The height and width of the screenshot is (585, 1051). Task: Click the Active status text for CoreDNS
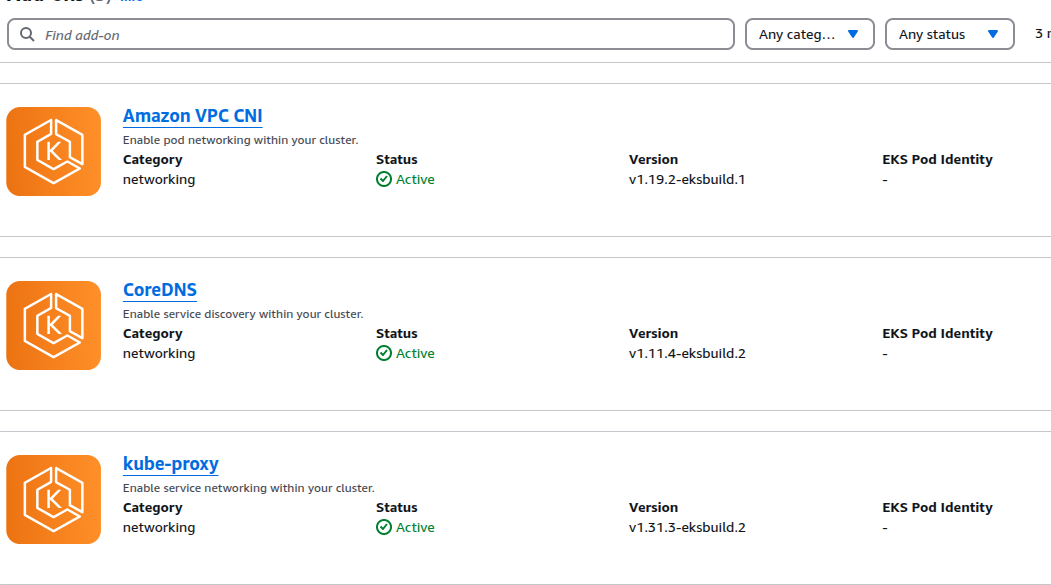point(415,354)
